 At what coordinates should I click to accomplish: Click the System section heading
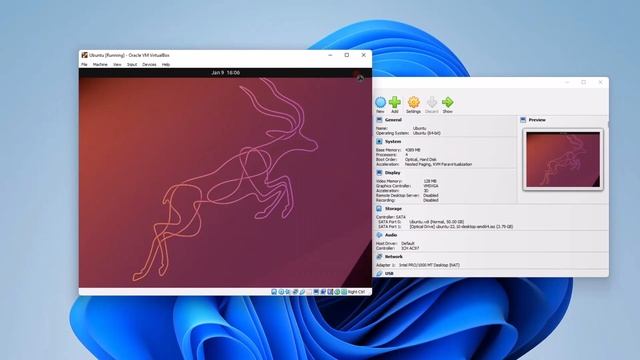393,141
